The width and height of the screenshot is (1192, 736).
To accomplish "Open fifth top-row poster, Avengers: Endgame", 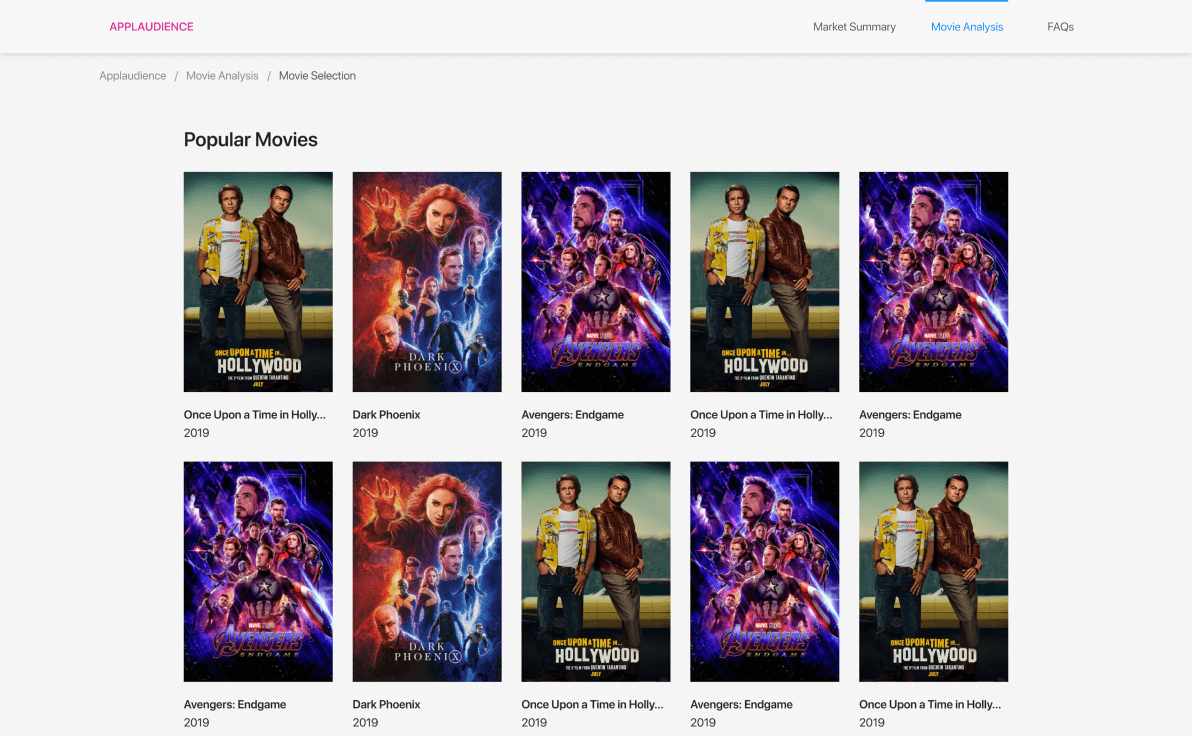I will (933, 281).
